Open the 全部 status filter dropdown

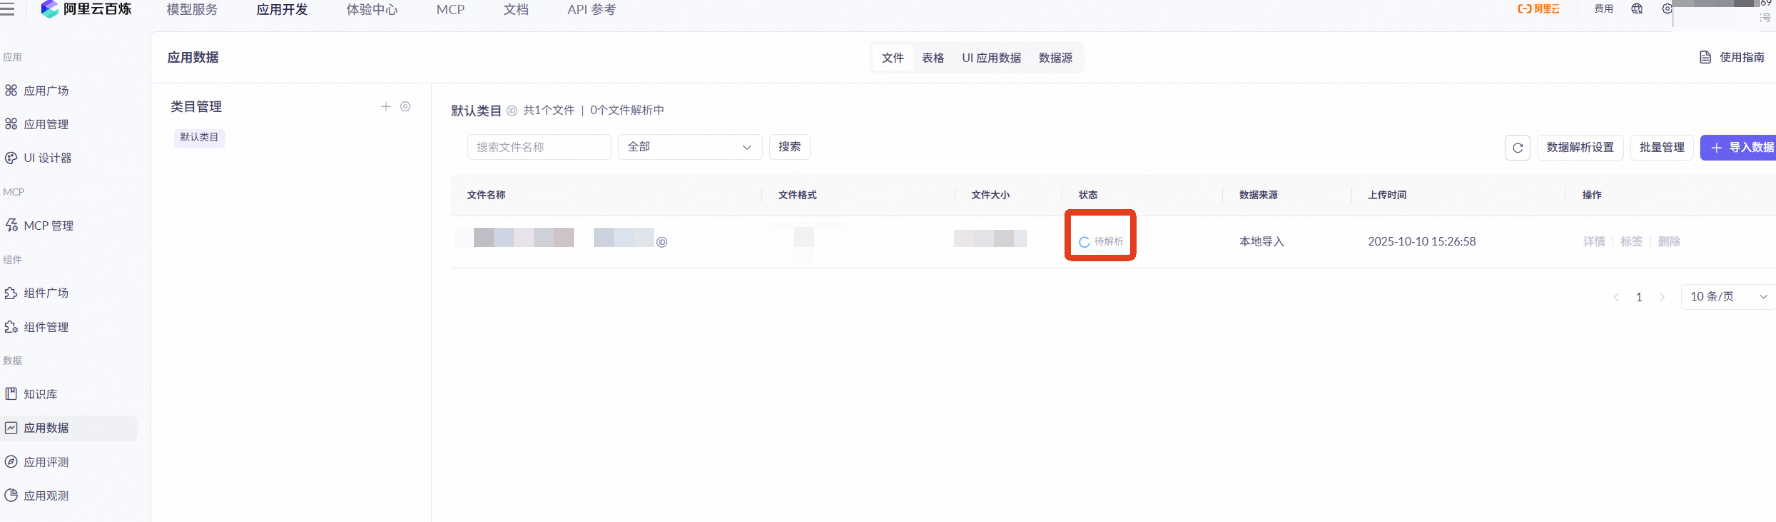[x=690, y=147]
